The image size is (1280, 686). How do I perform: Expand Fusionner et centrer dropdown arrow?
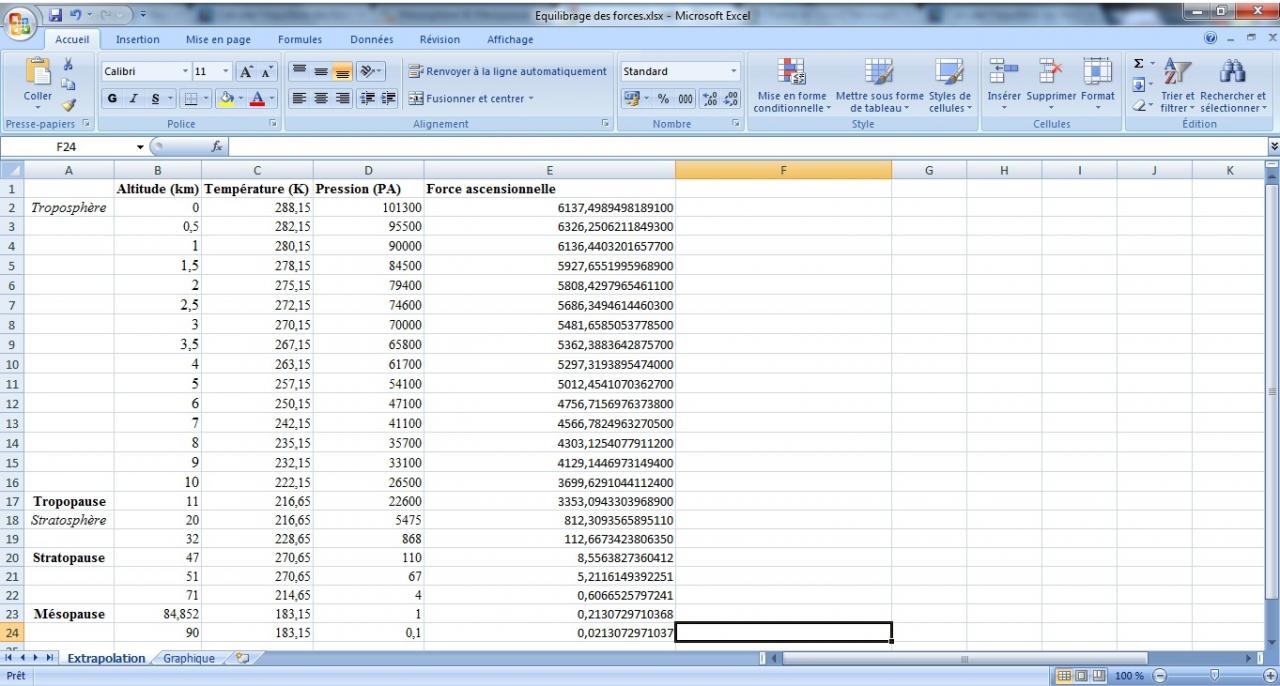531,99
